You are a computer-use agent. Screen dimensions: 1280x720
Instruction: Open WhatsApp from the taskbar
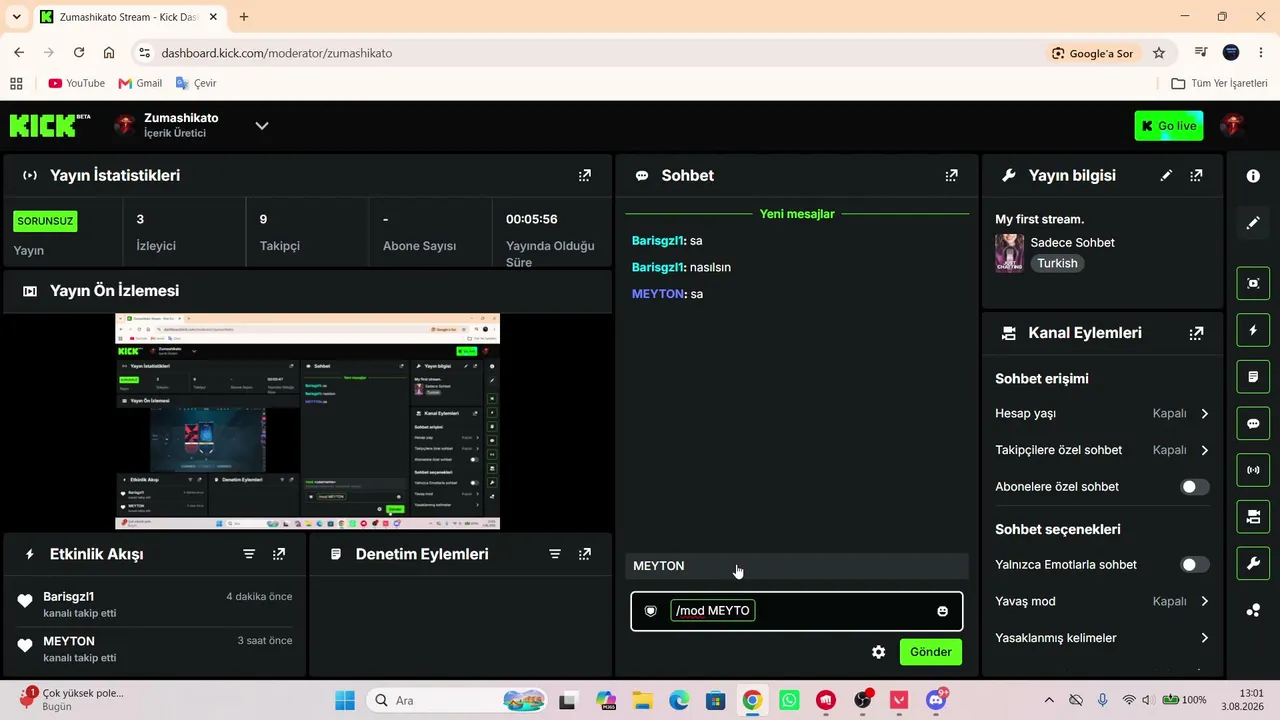[x=789, y=700]
